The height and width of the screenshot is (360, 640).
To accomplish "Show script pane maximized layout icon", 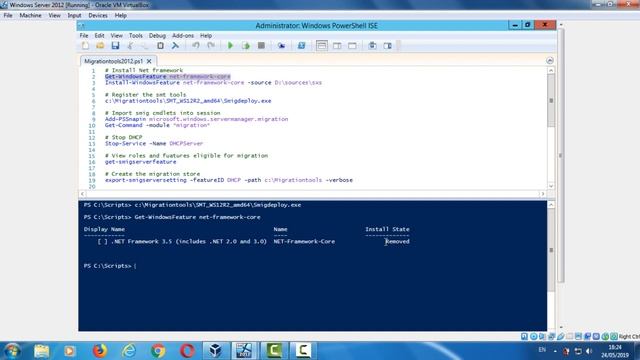I will tap(352, 46).
